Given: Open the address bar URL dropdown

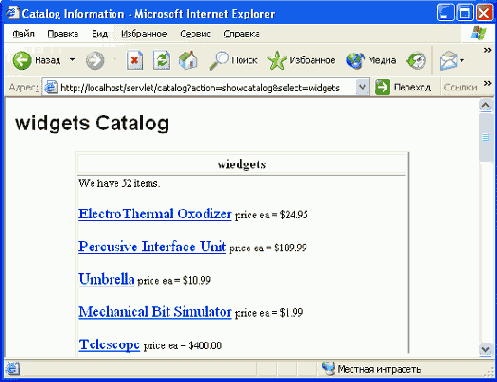Looking at the screenshot, I should (362, 87).
